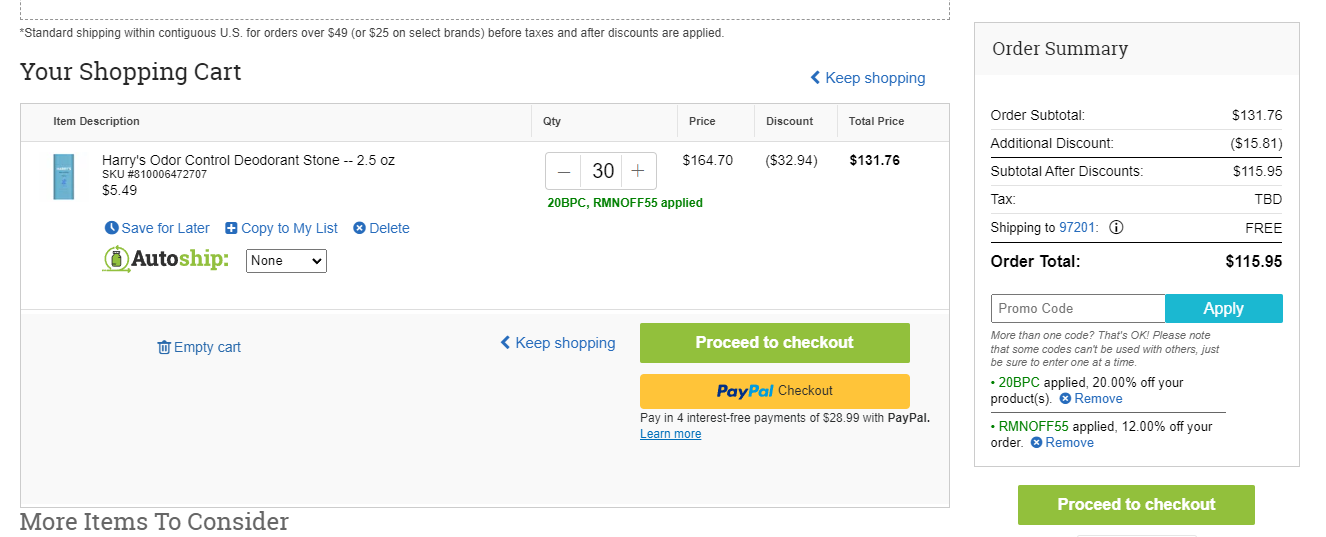
Task: Click the shipping info circle icon
Action: (x=1116, y=227)
